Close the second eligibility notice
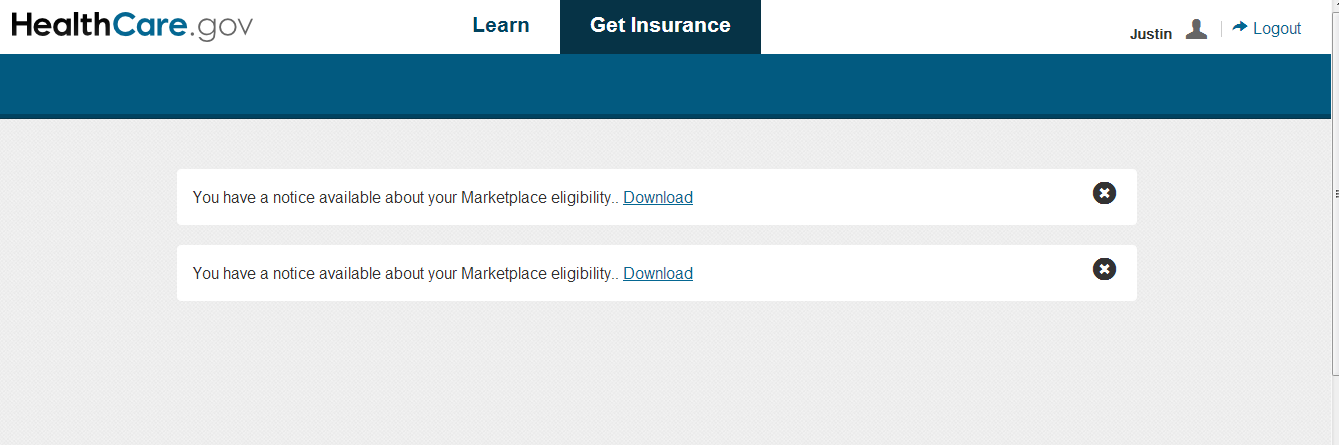 (x=1104, y=269)
